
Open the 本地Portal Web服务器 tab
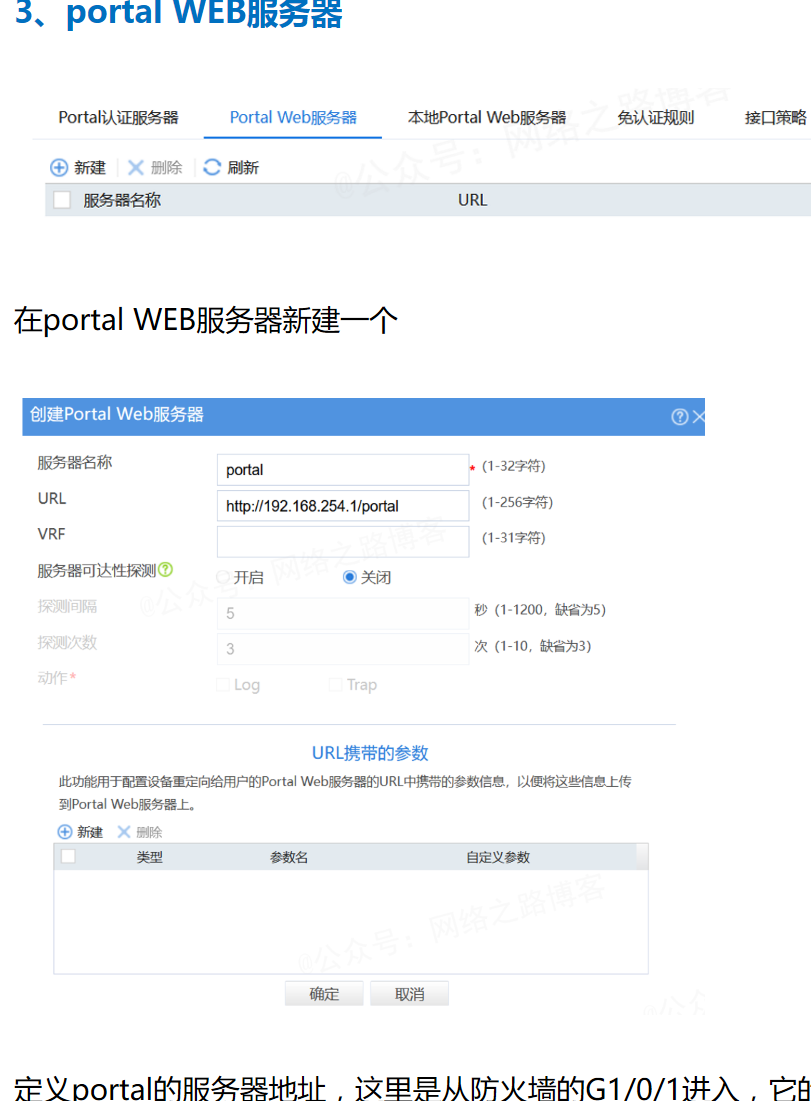click(x=487, y=118)
